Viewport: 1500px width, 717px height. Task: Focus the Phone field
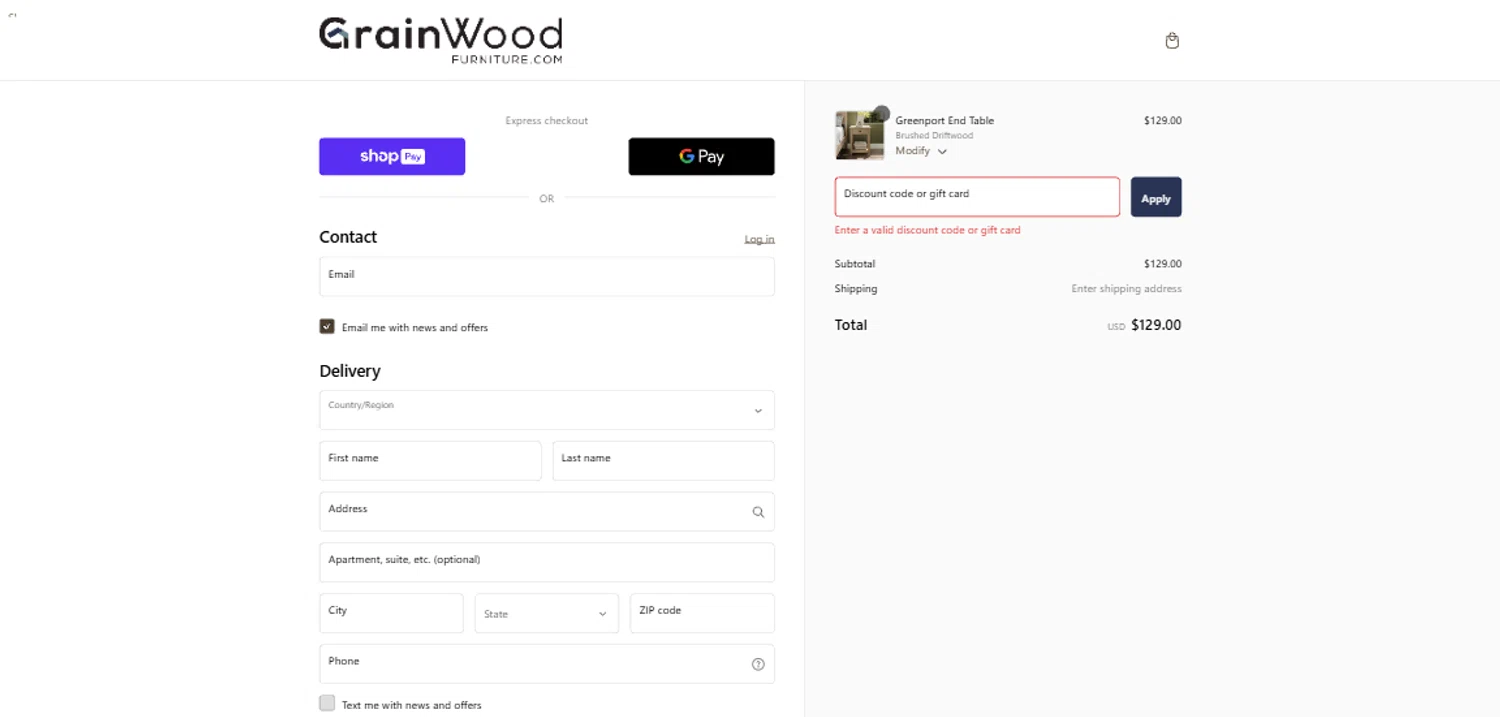[x=547, y=664]
